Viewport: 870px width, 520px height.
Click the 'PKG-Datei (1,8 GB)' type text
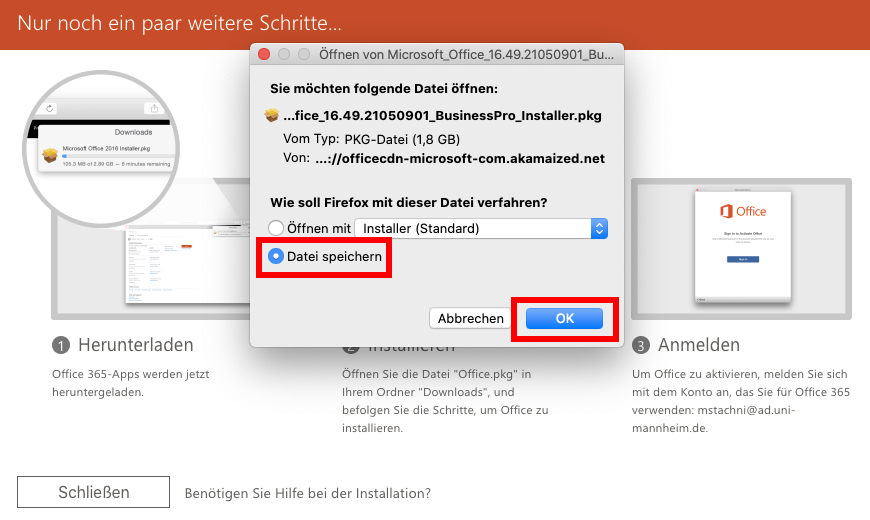[402, 139]
